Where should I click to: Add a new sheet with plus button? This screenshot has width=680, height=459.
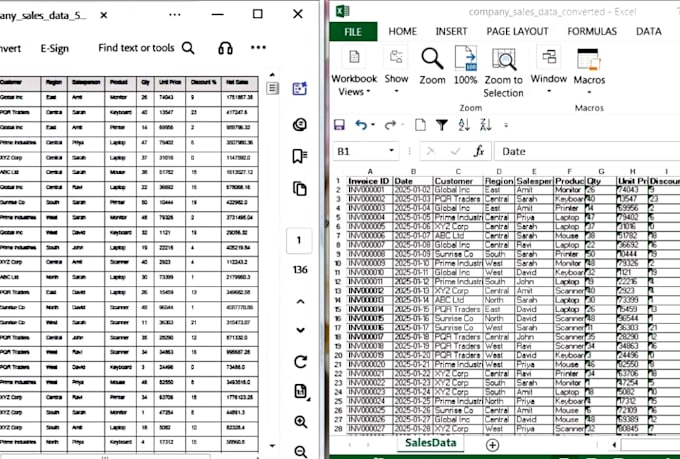click(x=492, y=445)
